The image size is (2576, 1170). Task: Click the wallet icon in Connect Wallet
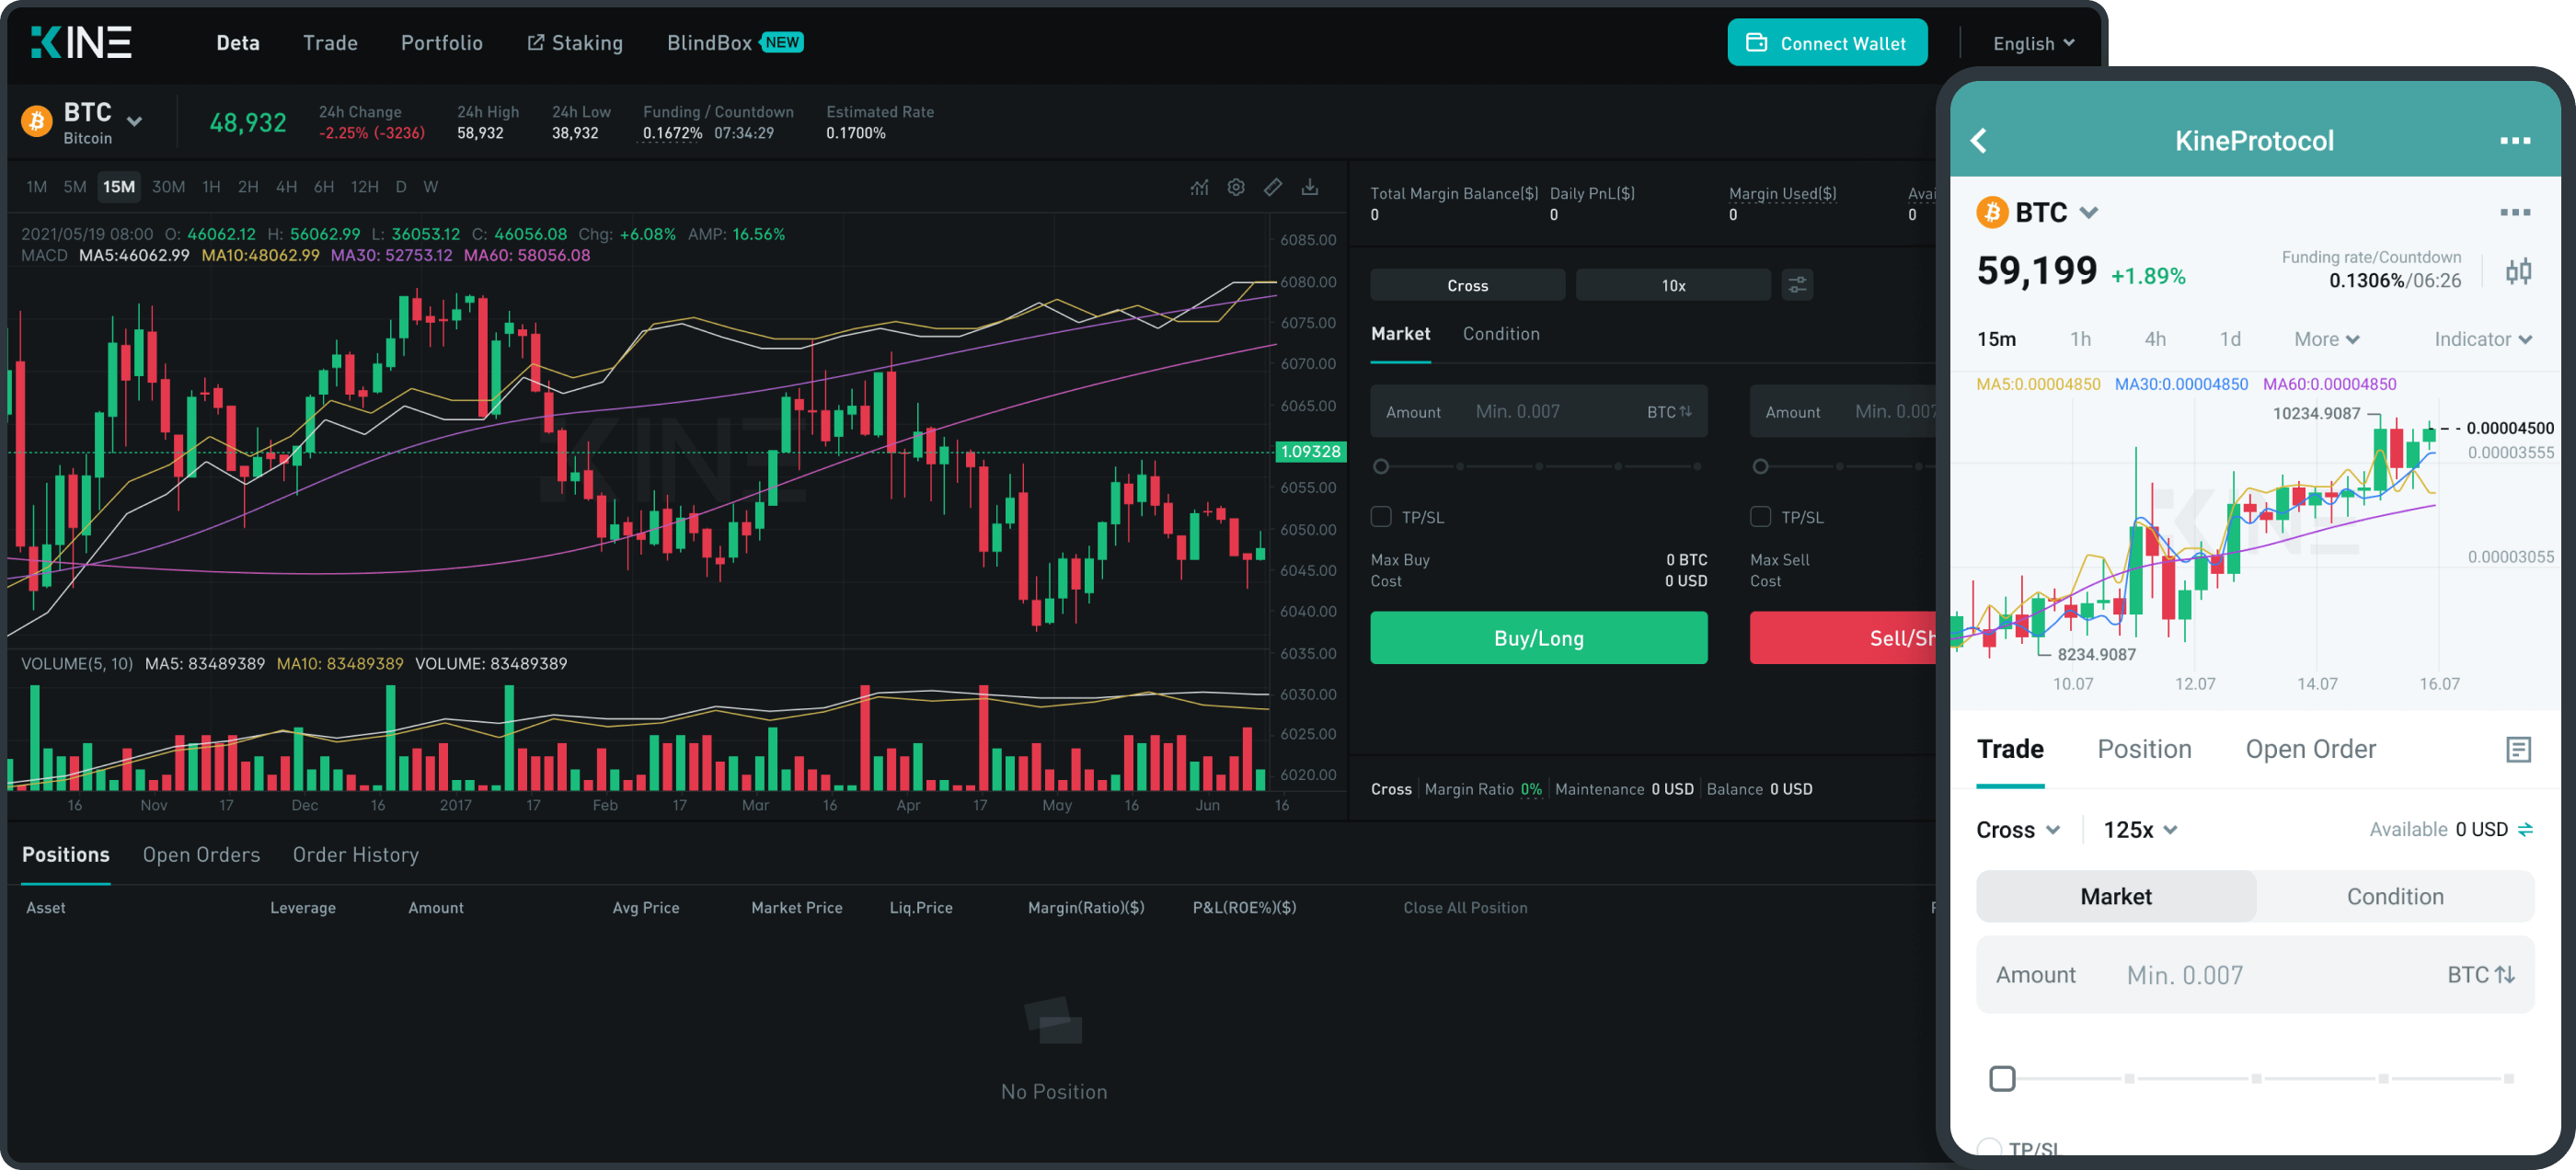tap(1756, 42)
